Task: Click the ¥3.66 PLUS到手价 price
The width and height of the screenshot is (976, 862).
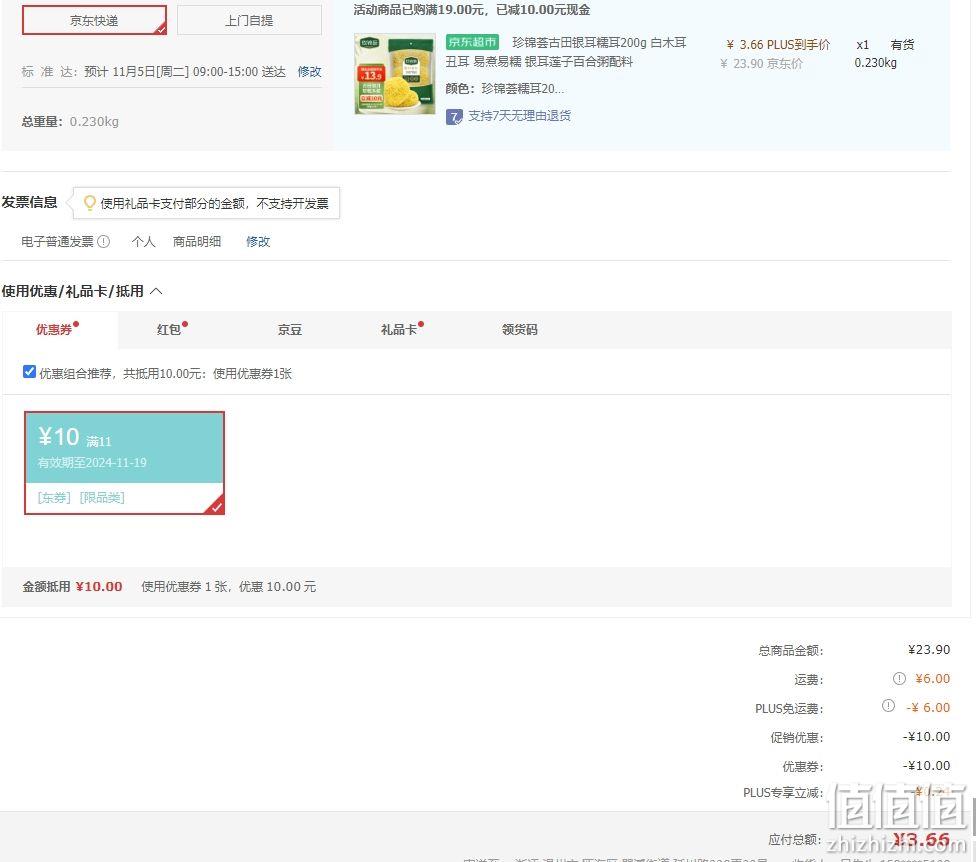Action: pos(778,45)
